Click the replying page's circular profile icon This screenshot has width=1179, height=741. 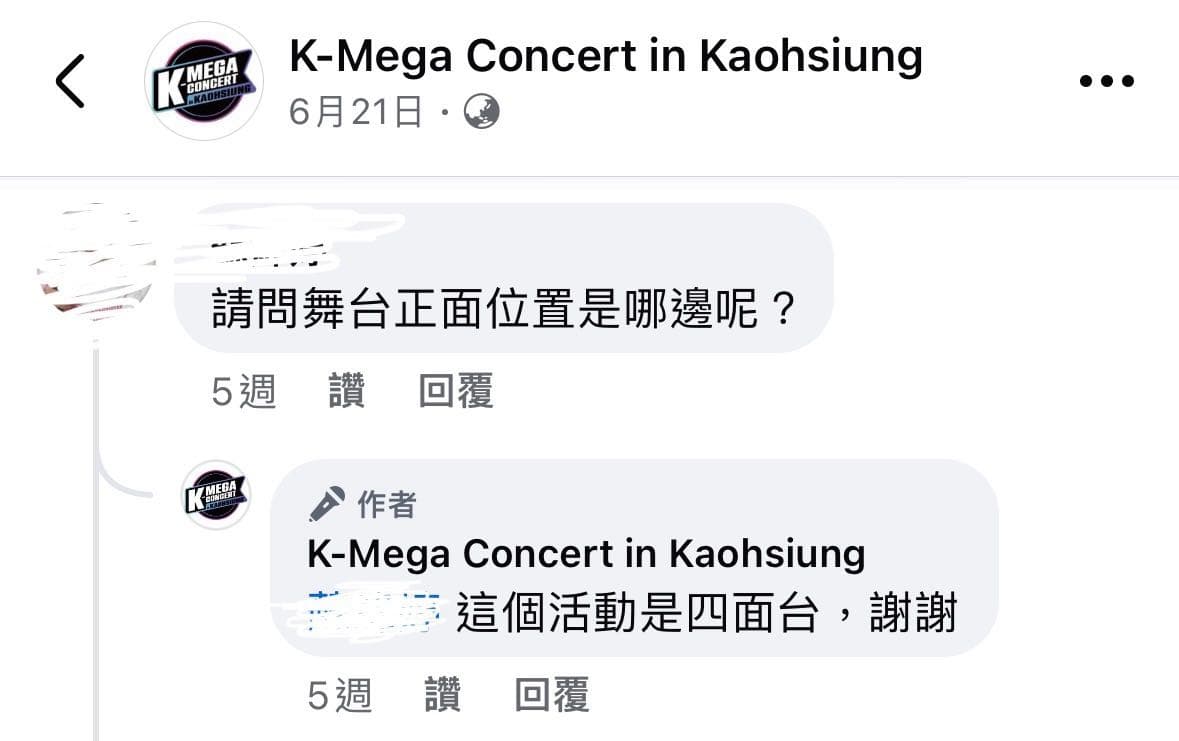coord(215,494)
